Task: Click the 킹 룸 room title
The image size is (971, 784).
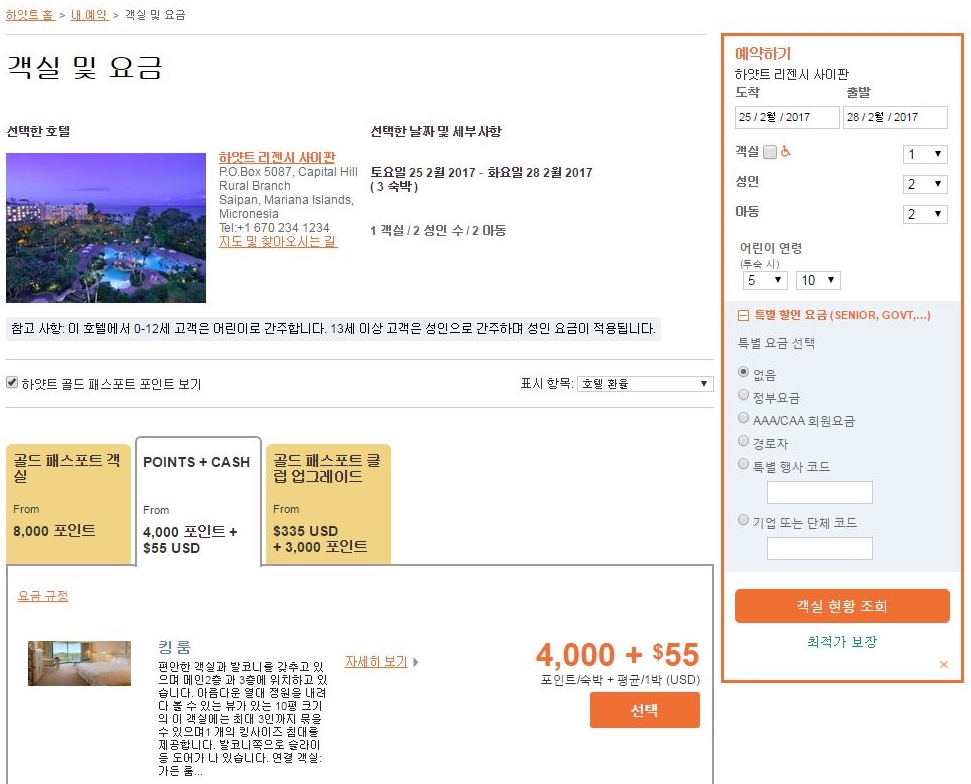Action: [174, 648]
